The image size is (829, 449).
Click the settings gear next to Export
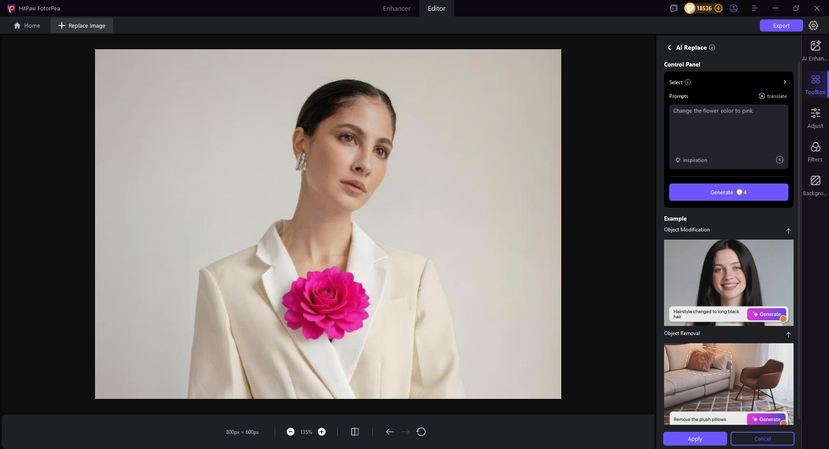(813, 25)
